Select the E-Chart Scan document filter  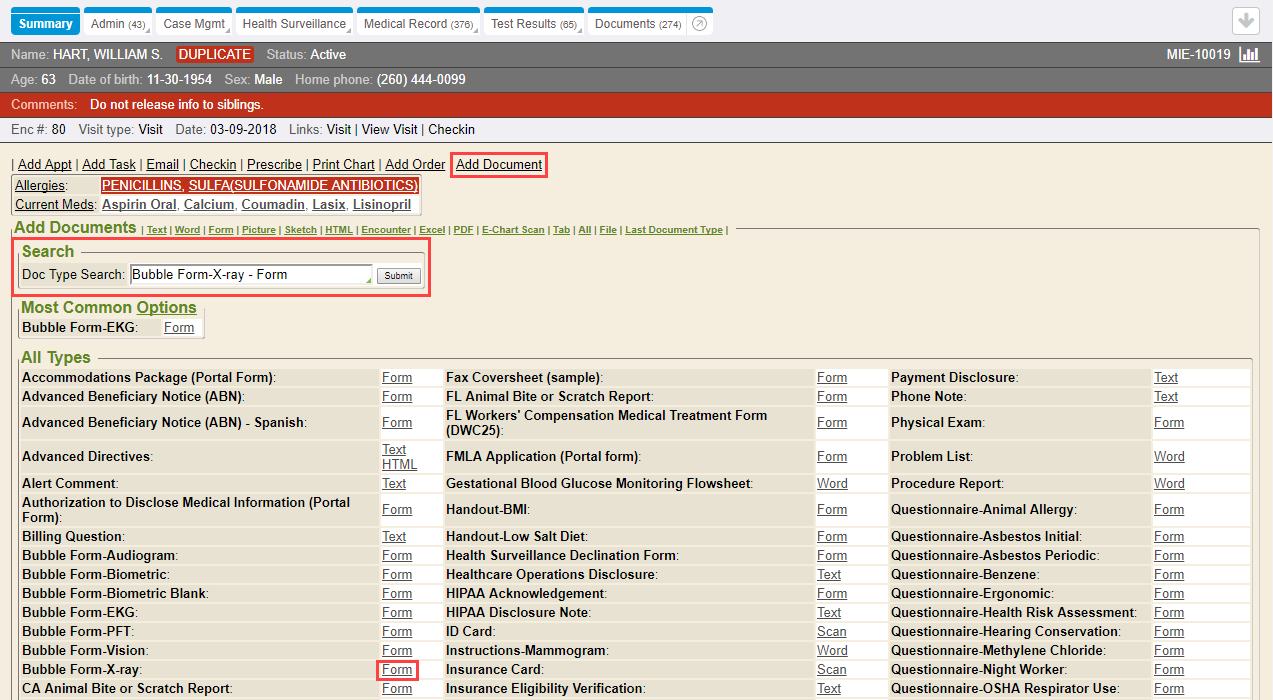[x=513, y=230]
